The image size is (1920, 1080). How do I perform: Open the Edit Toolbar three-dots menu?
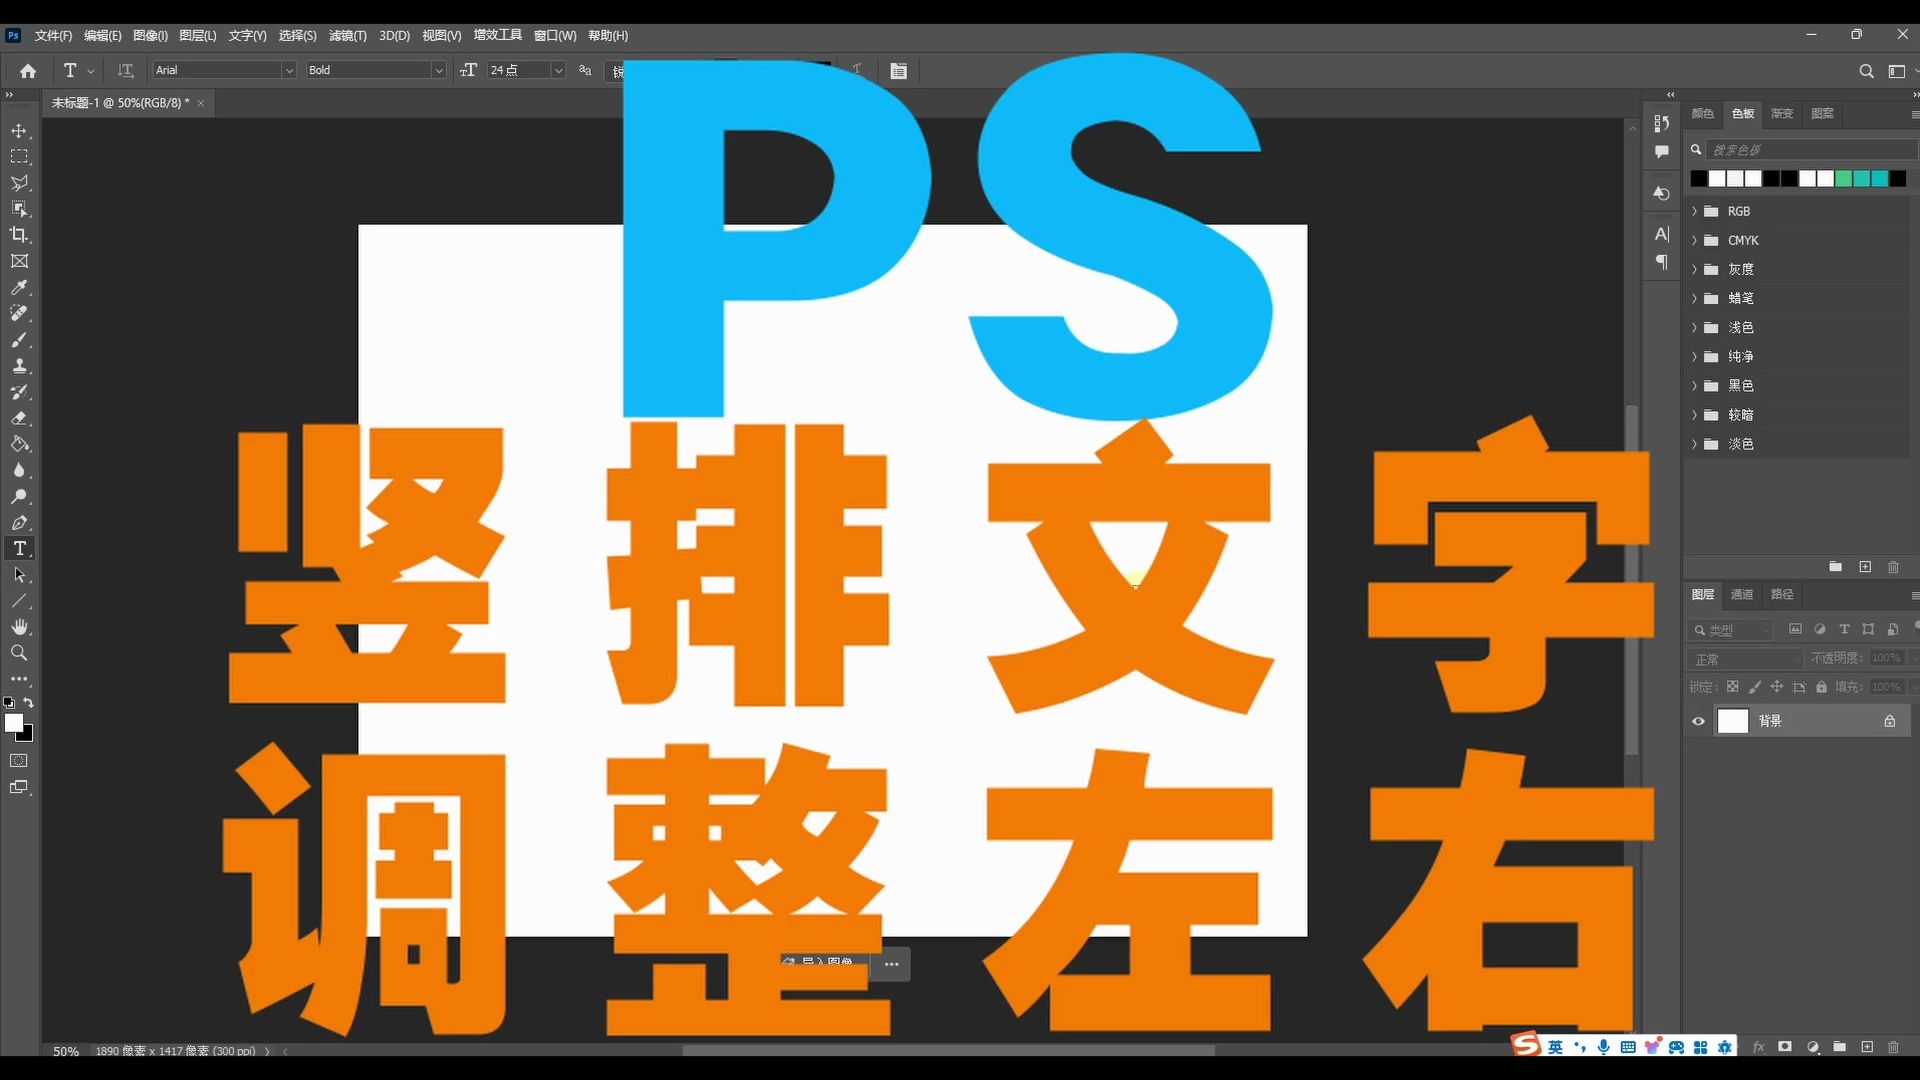[19, 679]
